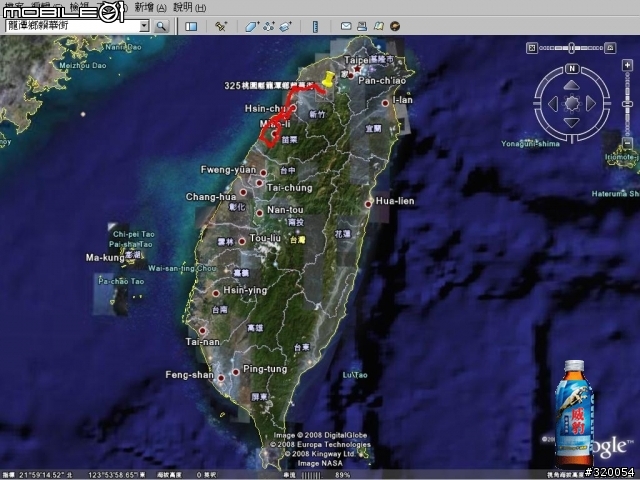The width and height of the screenshot is (640, 480).
Task: Click the Sky mode planet icon
Action: point(395,26)
